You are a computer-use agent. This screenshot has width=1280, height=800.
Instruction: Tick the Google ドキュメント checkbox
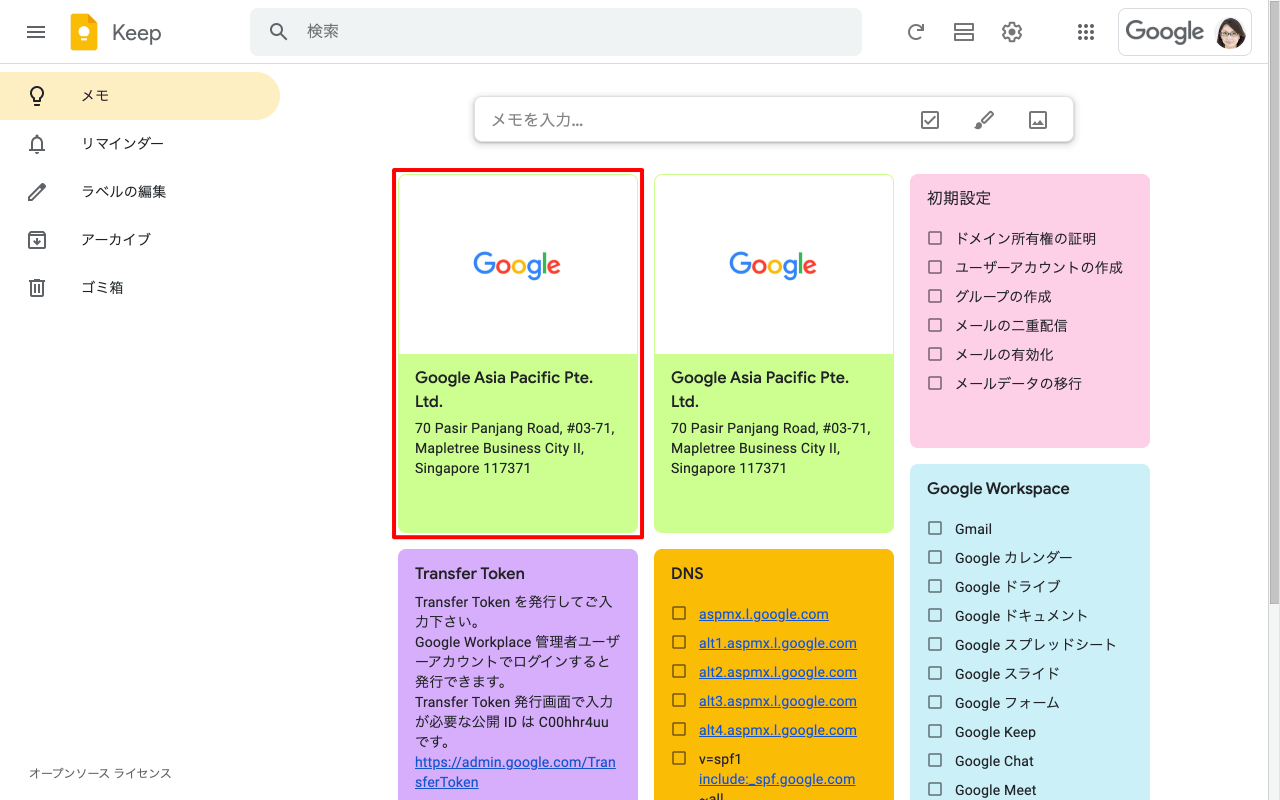(935, 615)
